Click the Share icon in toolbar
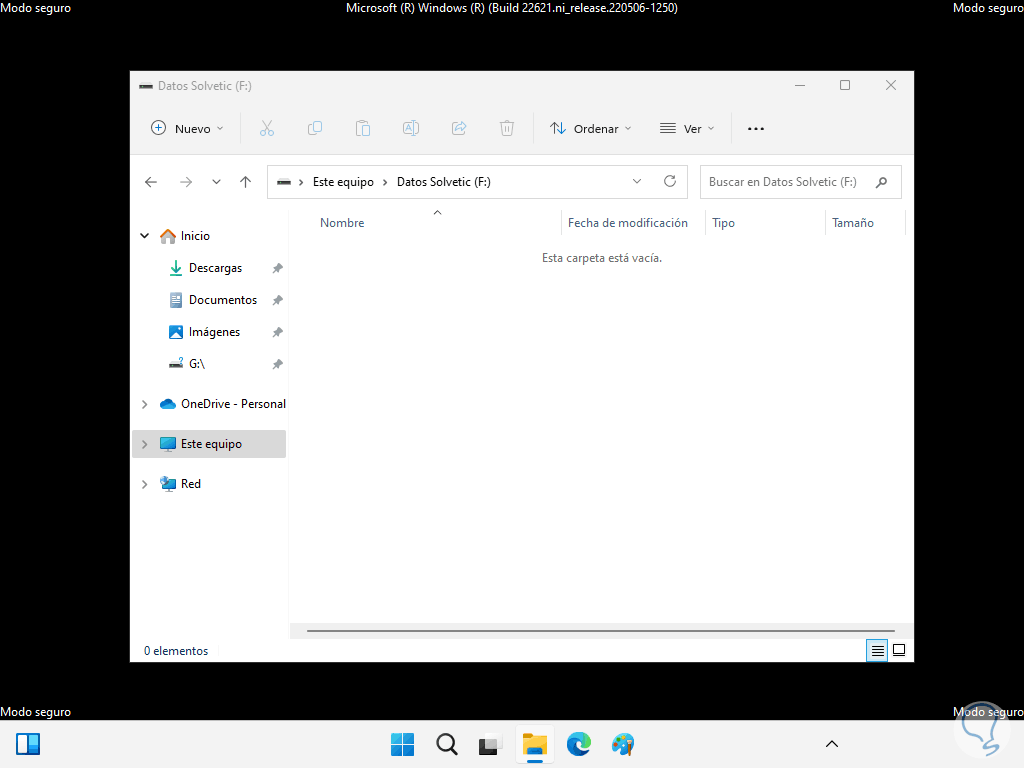 tap(459, 129)
